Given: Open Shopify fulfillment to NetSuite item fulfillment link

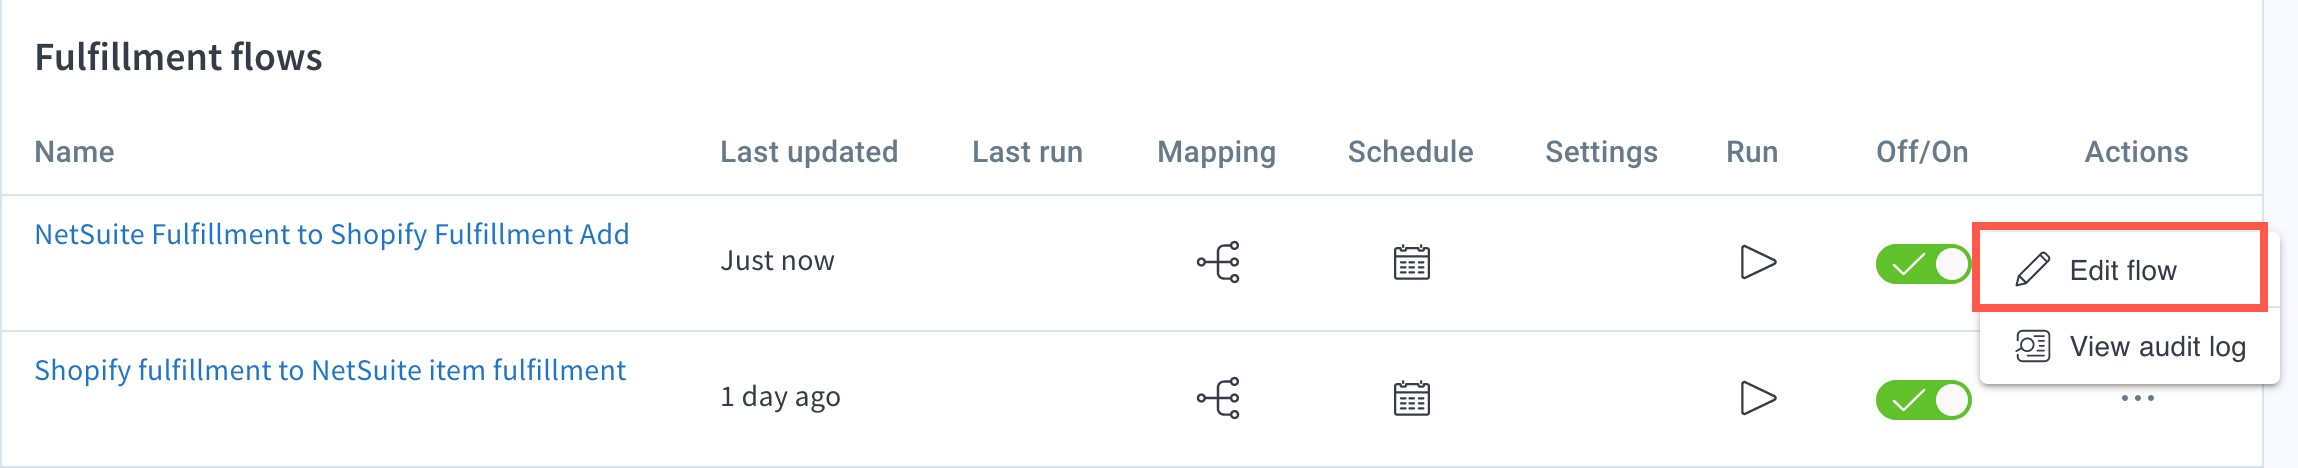Looking at the screenshot, I should 330,370.
